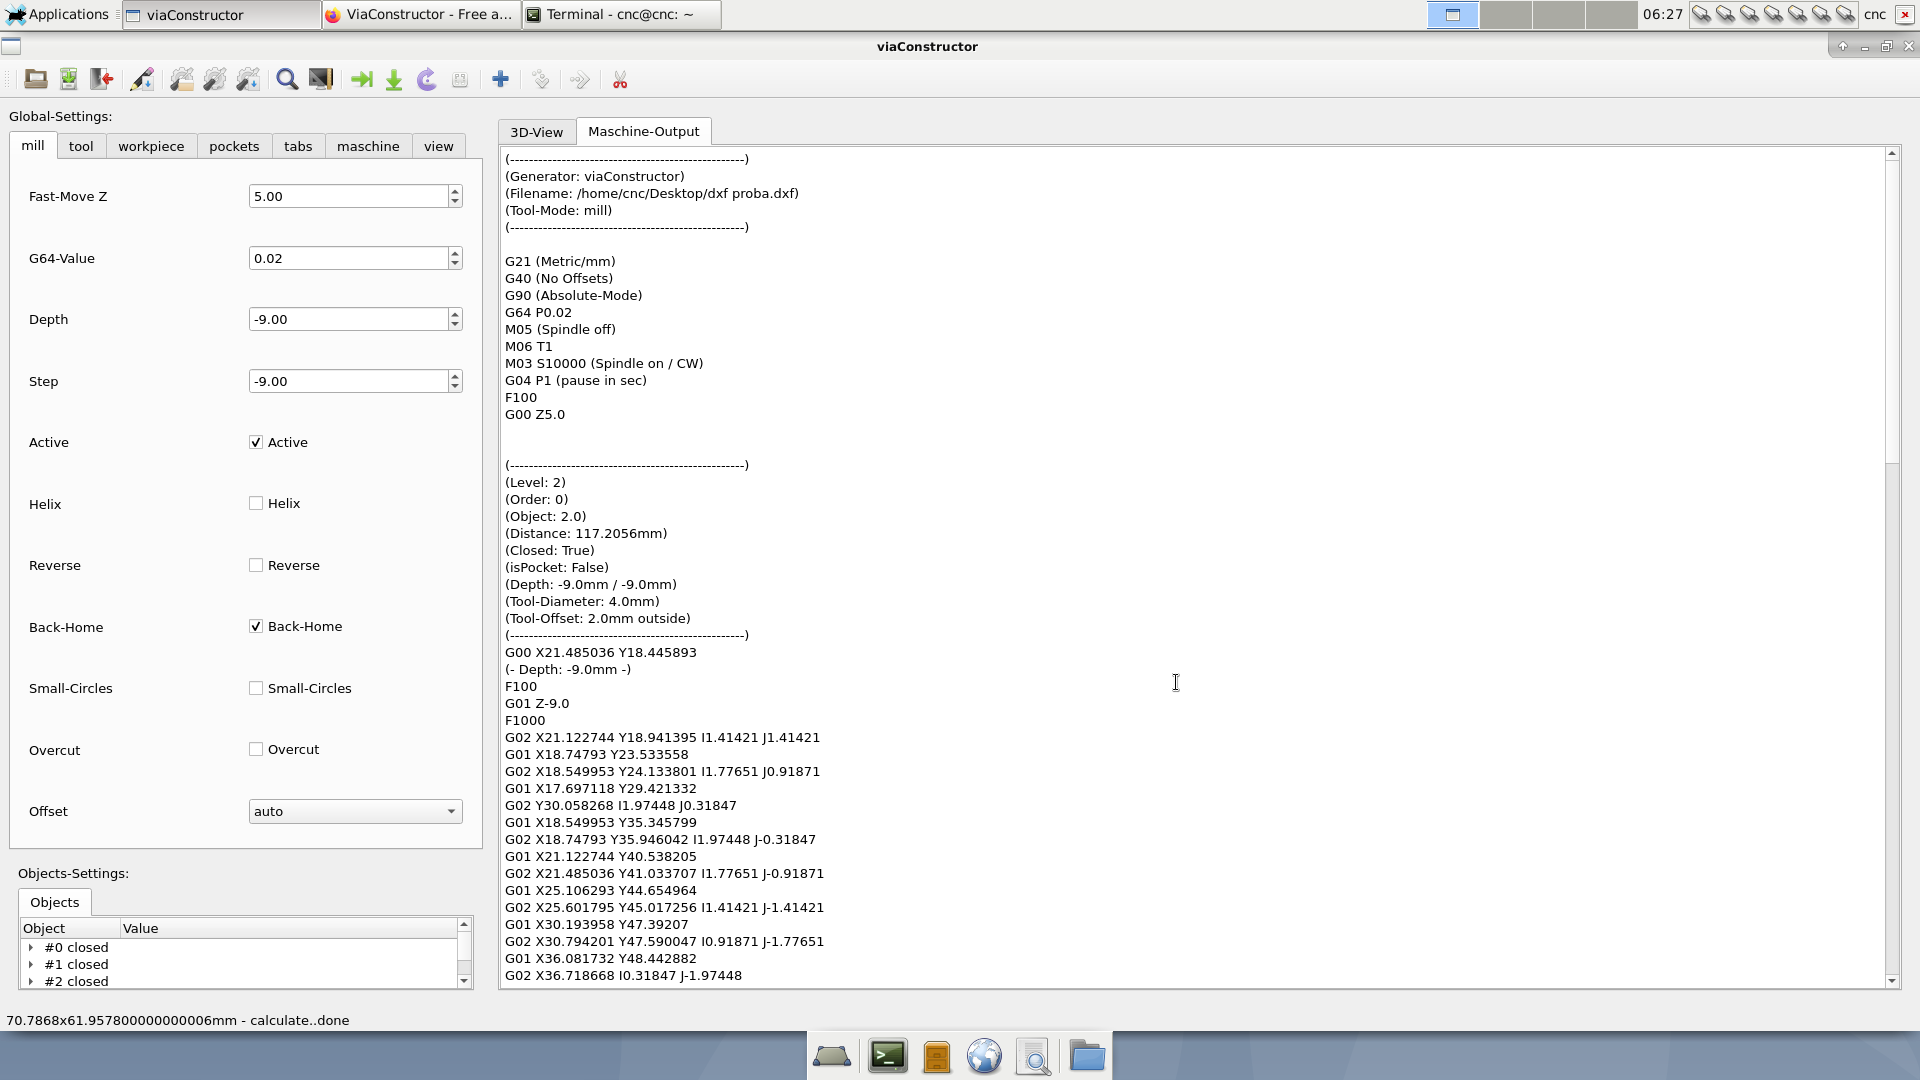Click the Open file folder icon

pyautogui.click(x=36, y=80)
